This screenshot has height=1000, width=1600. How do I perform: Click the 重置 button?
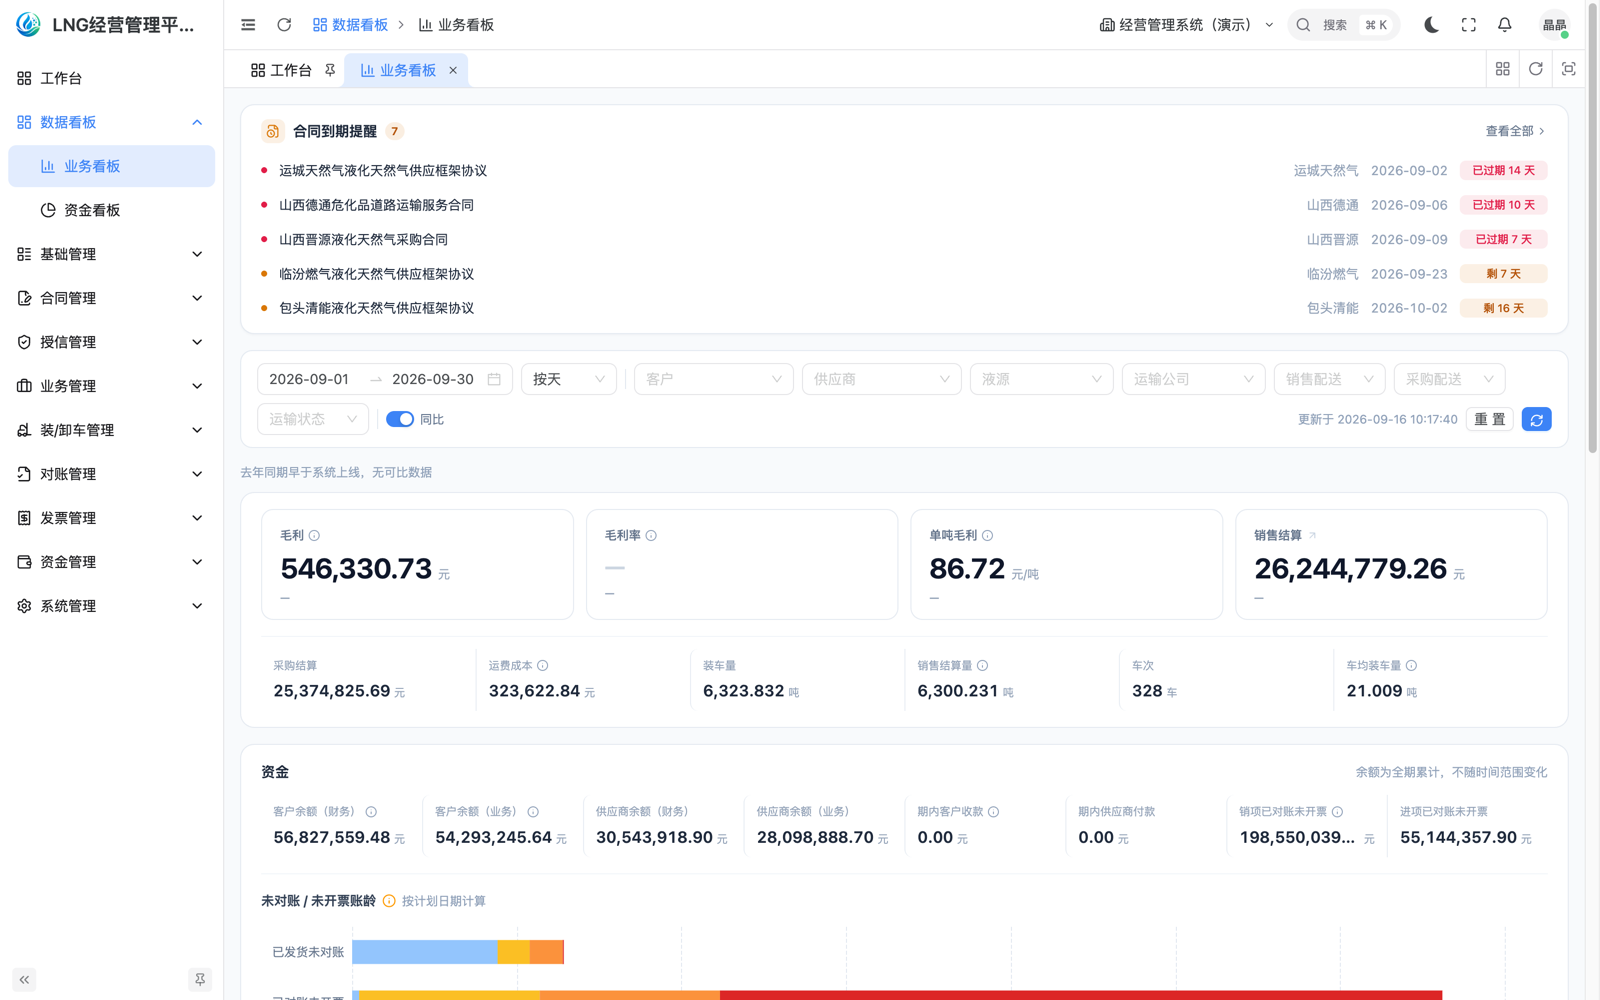[x=1489, y=419]
